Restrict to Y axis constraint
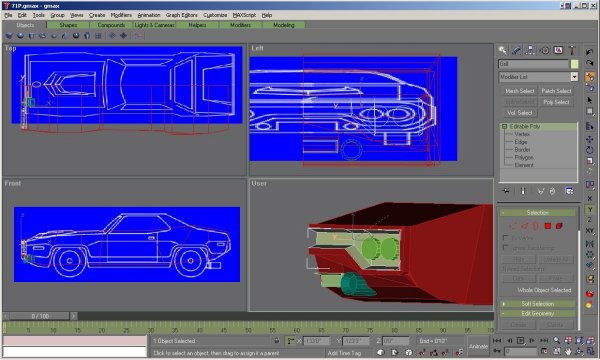Screen dimensions: 600x360 tap(590, 210)
